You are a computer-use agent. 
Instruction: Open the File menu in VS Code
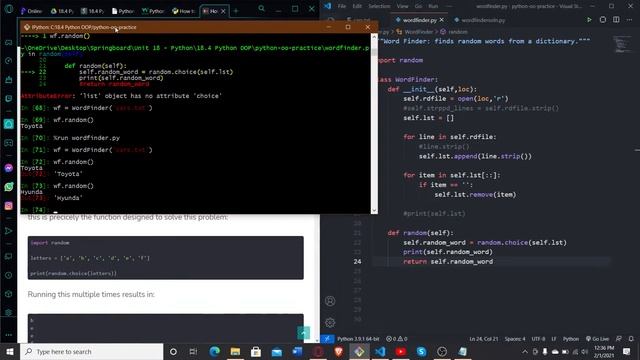342,6
